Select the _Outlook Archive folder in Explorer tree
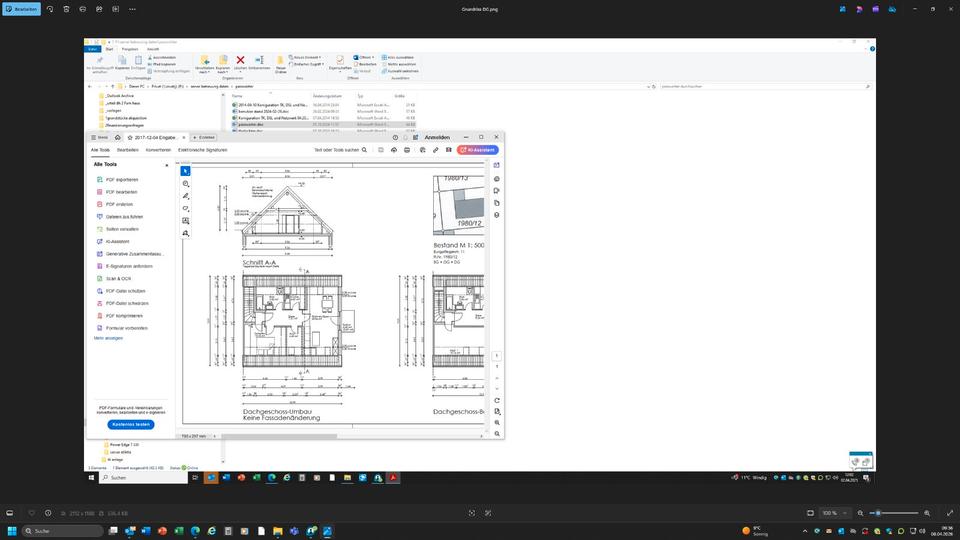 coord(116,96)
